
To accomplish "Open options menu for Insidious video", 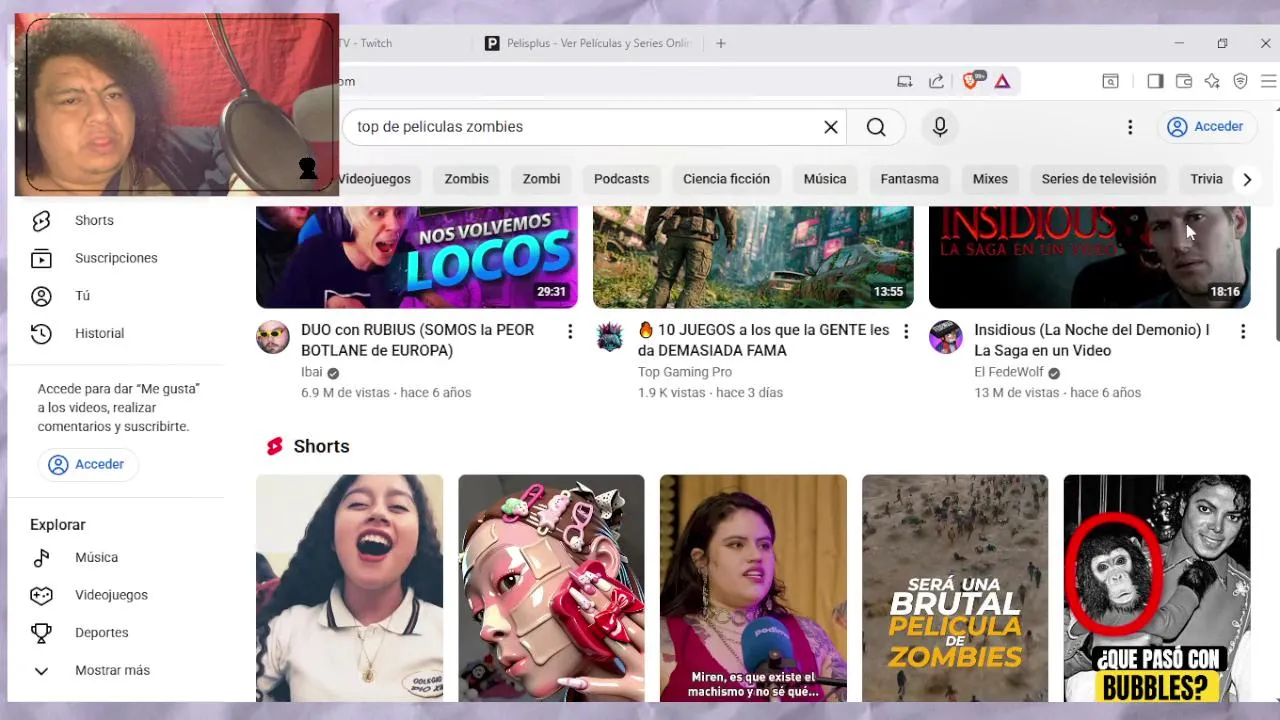I will pyautogui.click(x=1243, y=331).
